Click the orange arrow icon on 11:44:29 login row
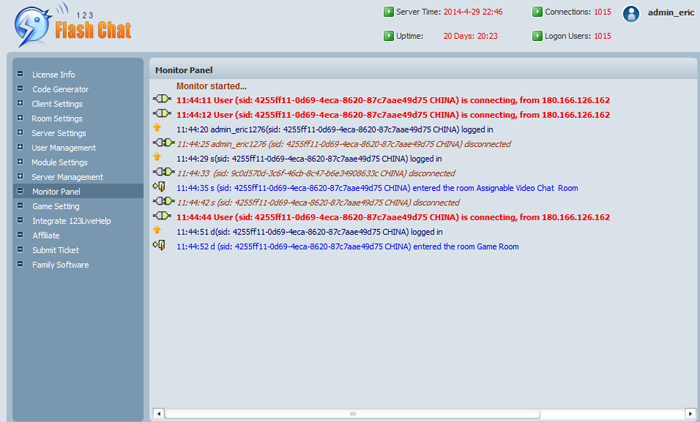Viewport: 700px width, 422px height. point(157,157)
